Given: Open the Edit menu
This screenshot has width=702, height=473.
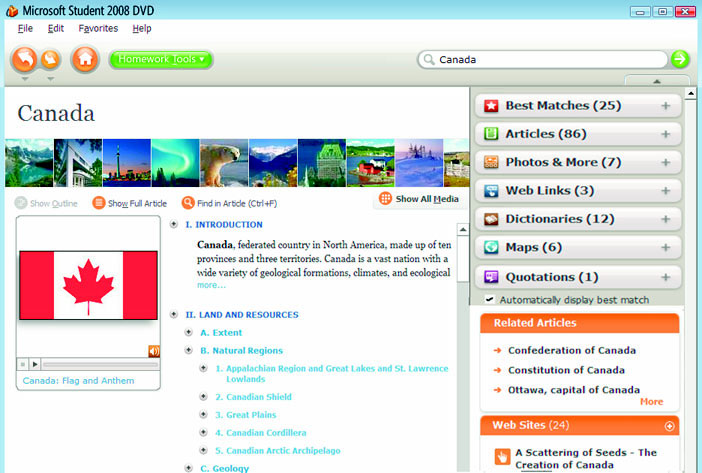Looking at the screenshot, I should click(x=56, y=28).
